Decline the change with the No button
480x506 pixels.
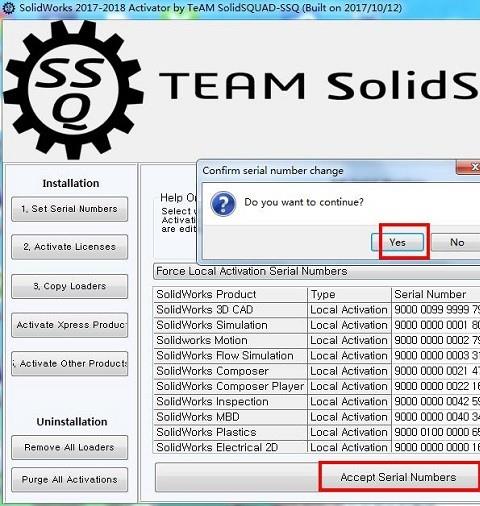(456, 242)
